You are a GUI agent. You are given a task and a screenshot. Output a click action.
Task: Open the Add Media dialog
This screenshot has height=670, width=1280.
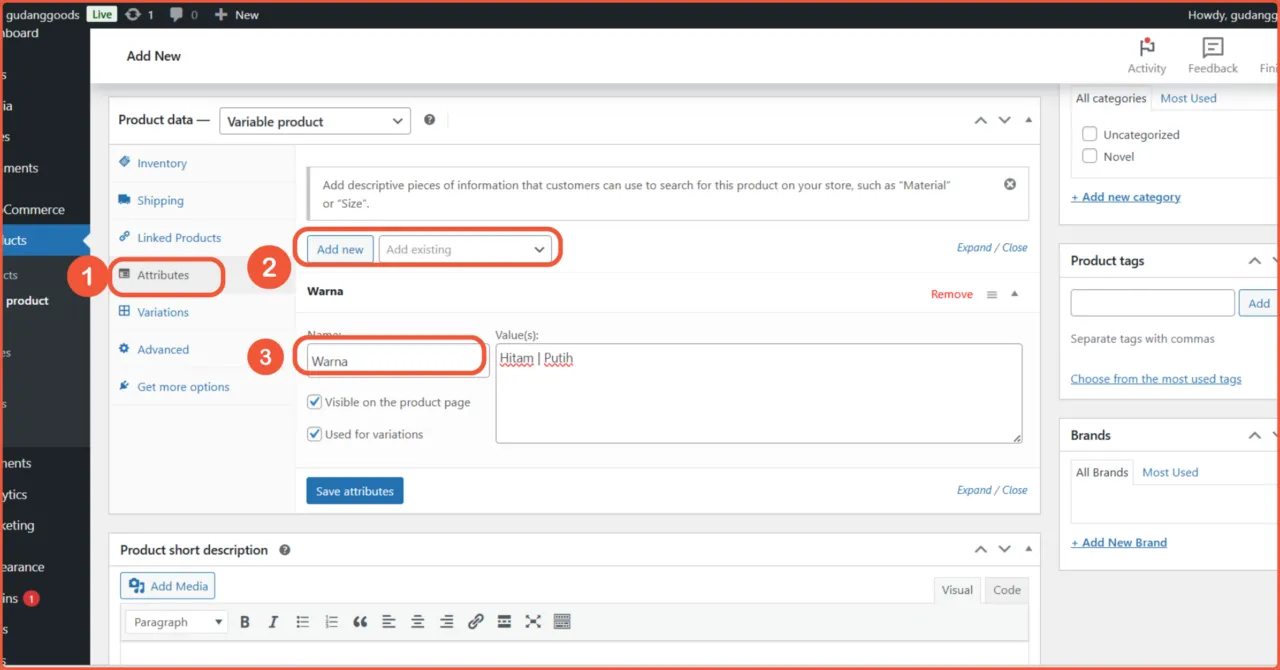(167, 585)
